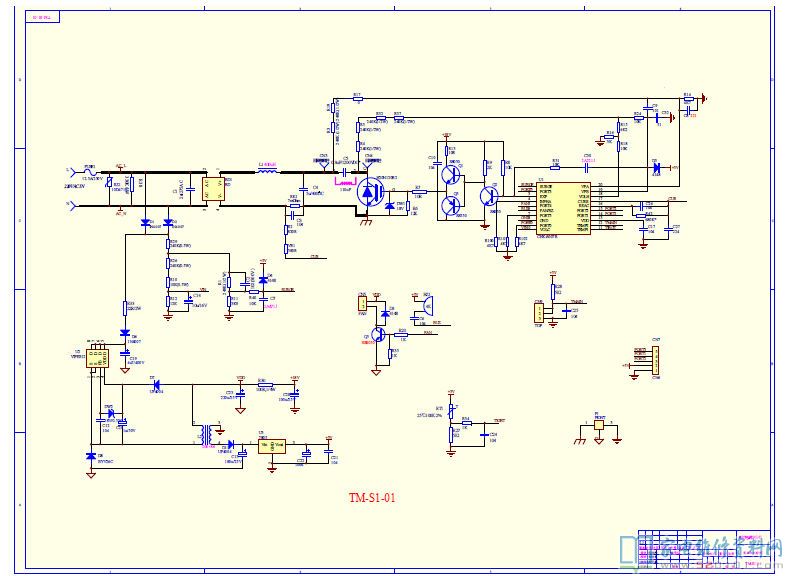Select the yellow bridge rectifier block
This screenshot has width=792, height=576.
point(213,189)
